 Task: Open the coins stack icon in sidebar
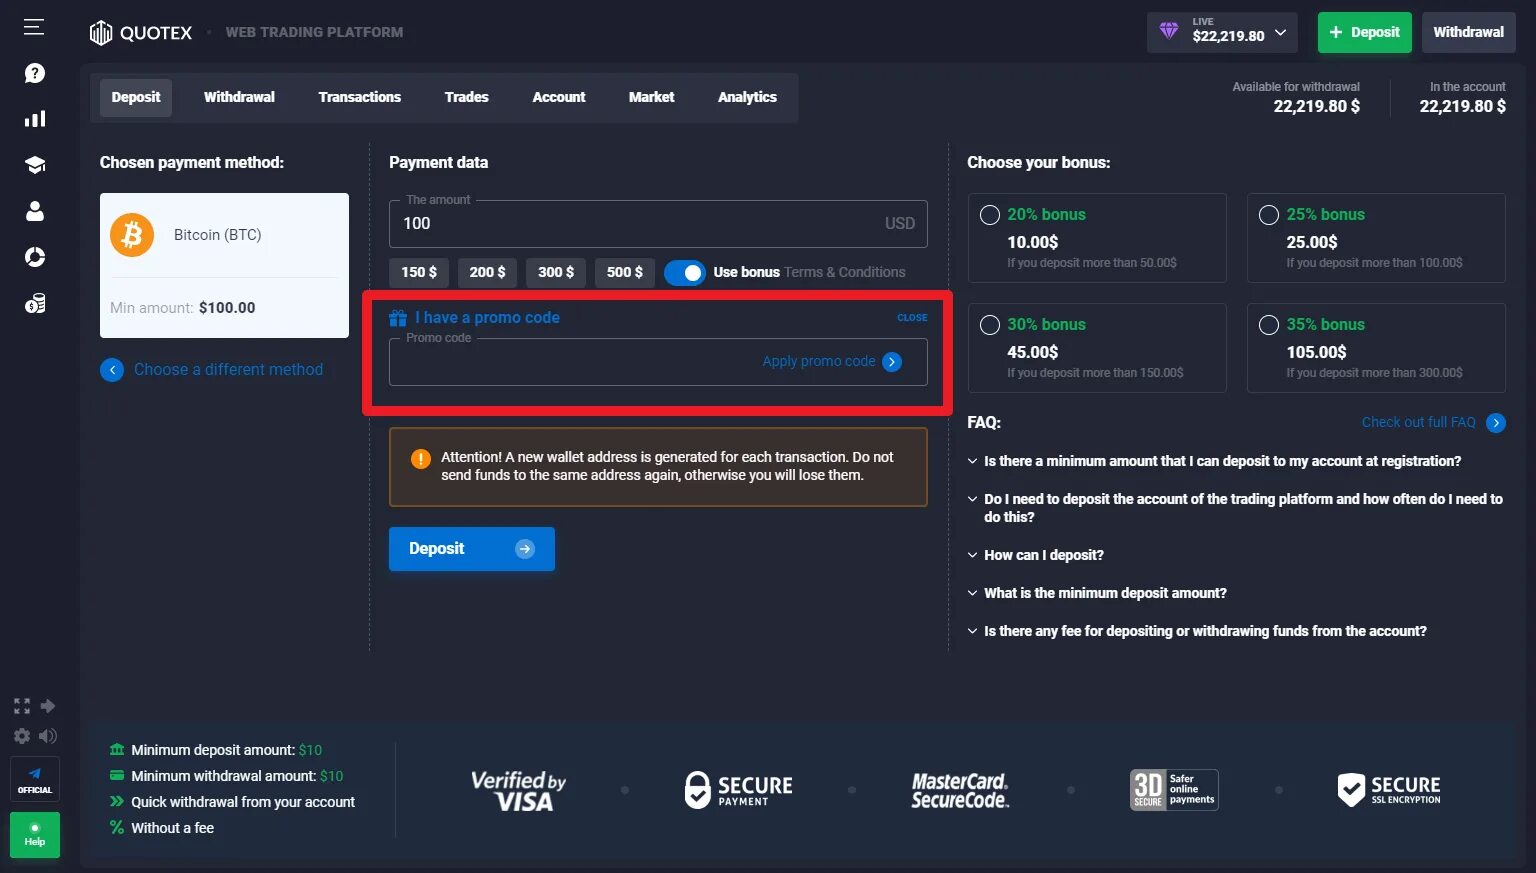(x=34, y=303)
